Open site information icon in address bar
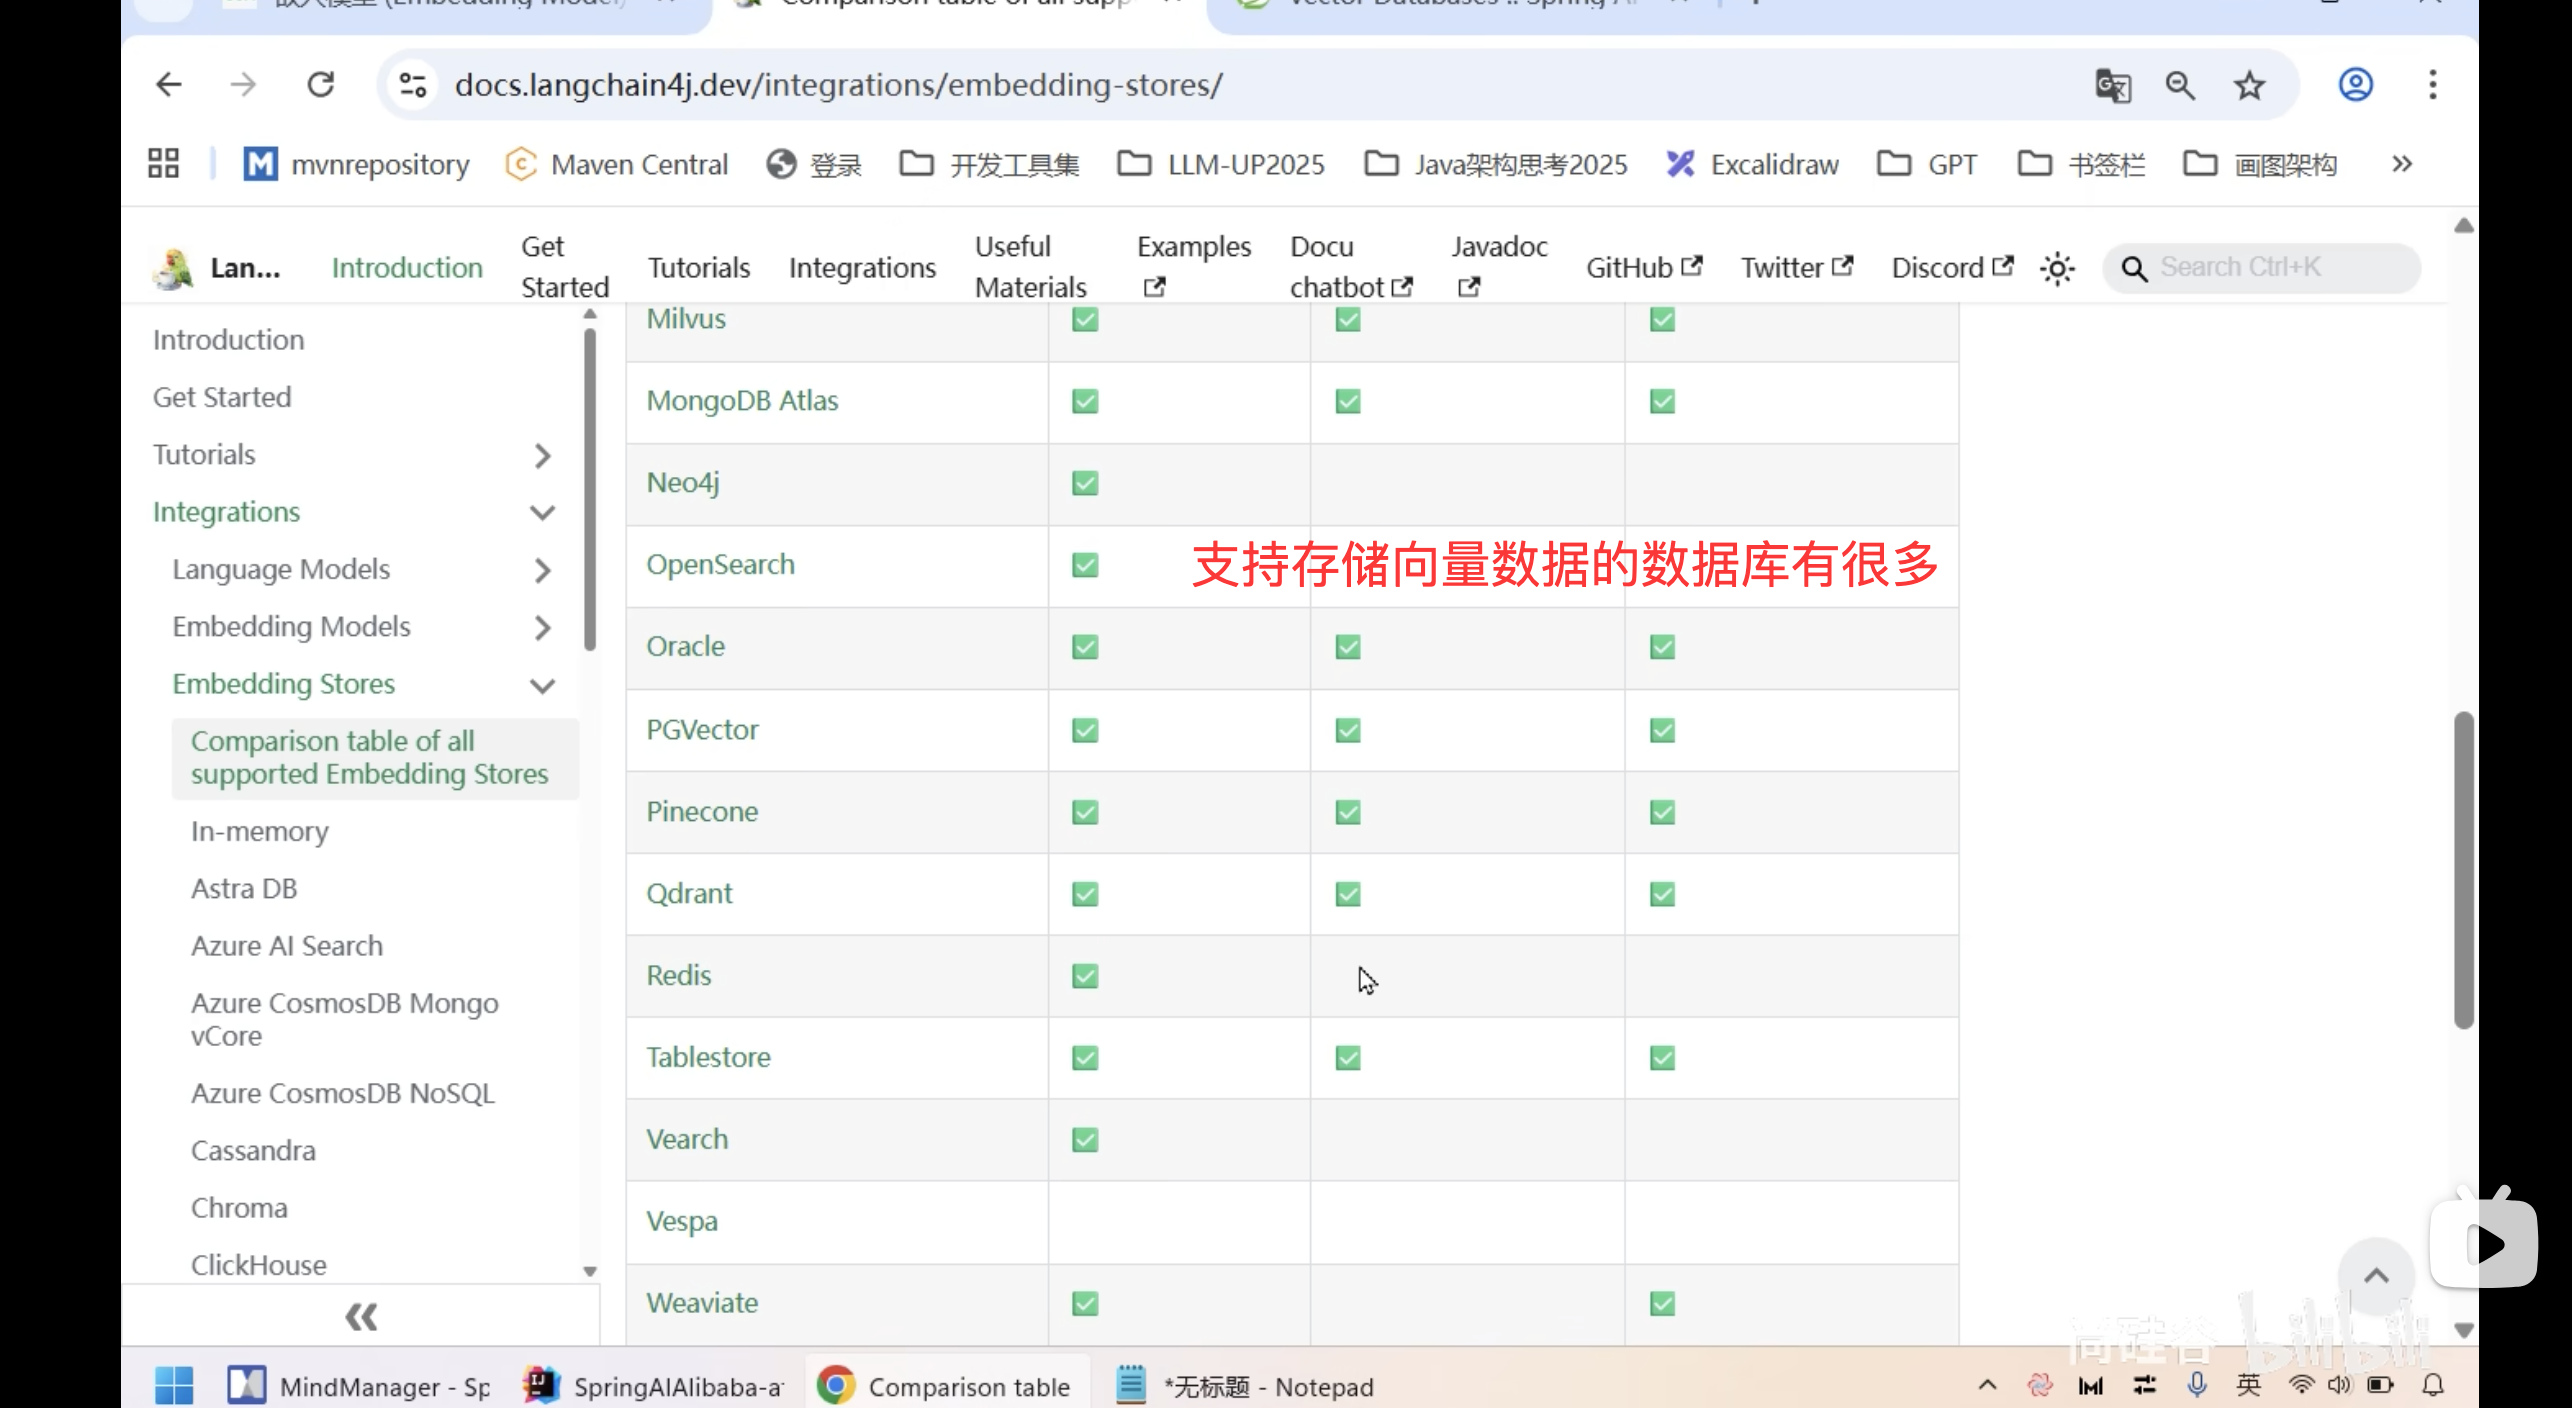Image resolution: width=2572 pixels, height=1408 pixels. [413, 85]
